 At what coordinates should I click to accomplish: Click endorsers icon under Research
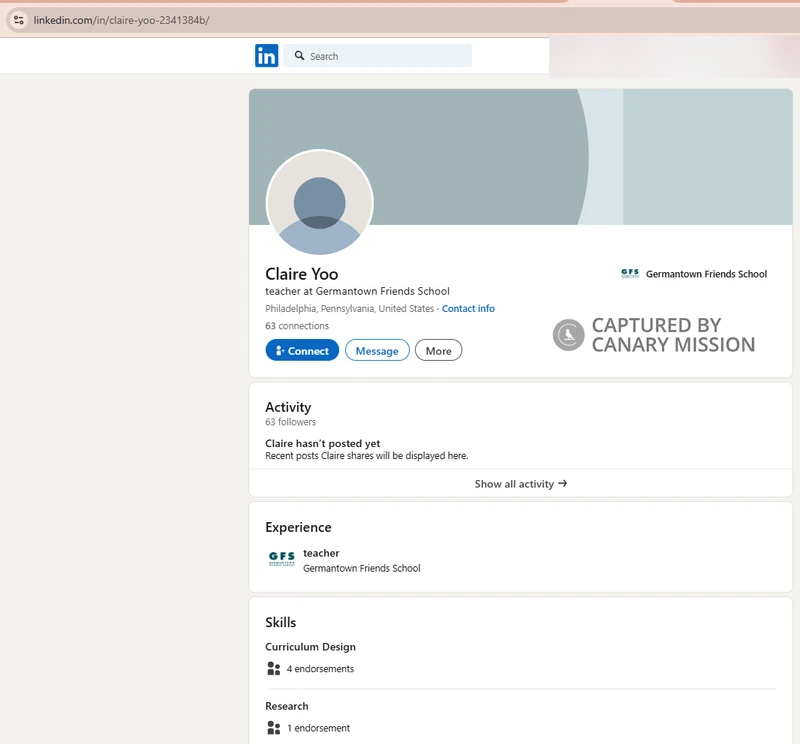tap(273, 728)
